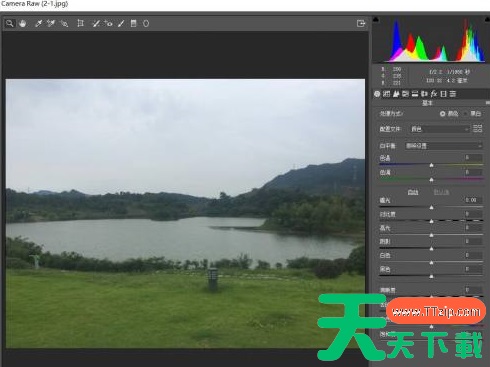Select the Hand tool
Image resolution: width=490 pixels, height=367 pixels.
pyautogui.click(x=22, y=24)
